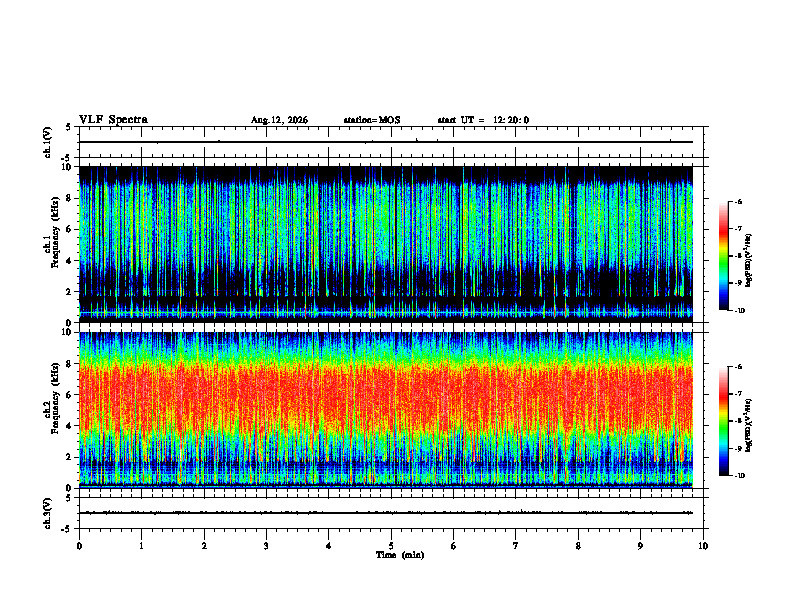This screenshot has width=792, height=612.
Task: Click the '3' tick on the time axis
Action: 266,546
